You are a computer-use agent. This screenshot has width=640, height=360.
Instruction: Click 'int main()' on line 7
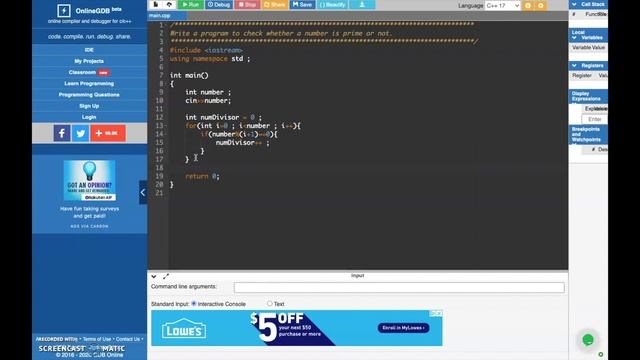[x=189, y=76]
